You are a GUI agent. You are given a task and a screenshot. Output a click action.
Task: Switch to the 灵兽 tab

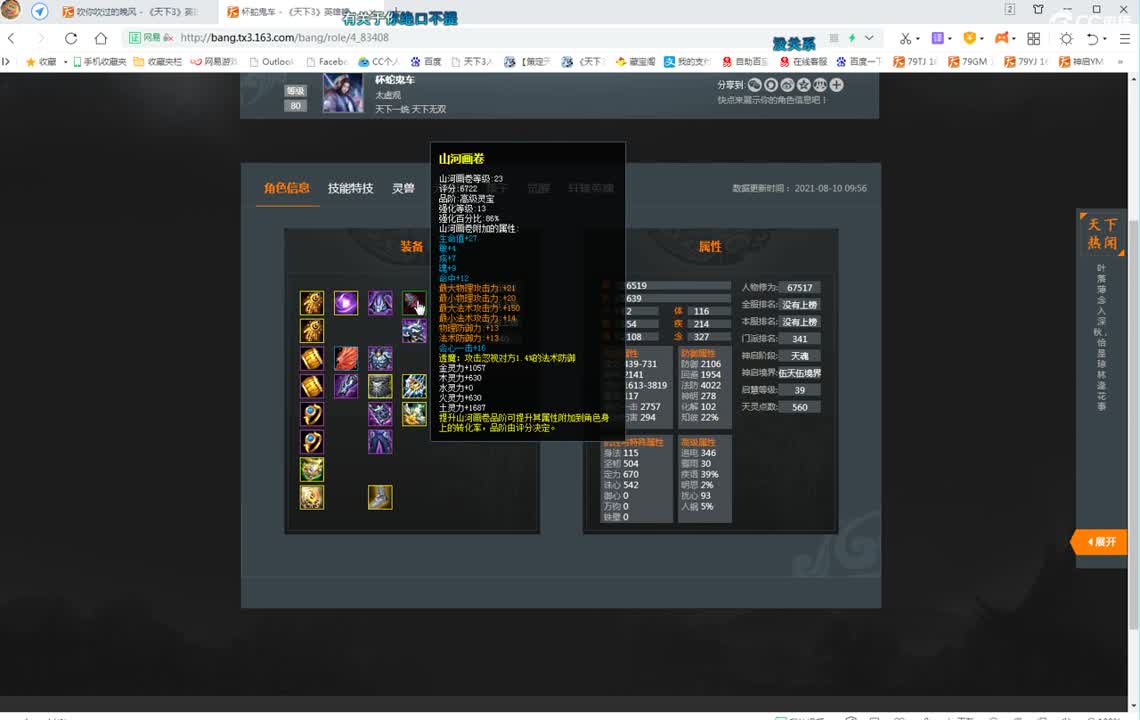pos(403,188)
